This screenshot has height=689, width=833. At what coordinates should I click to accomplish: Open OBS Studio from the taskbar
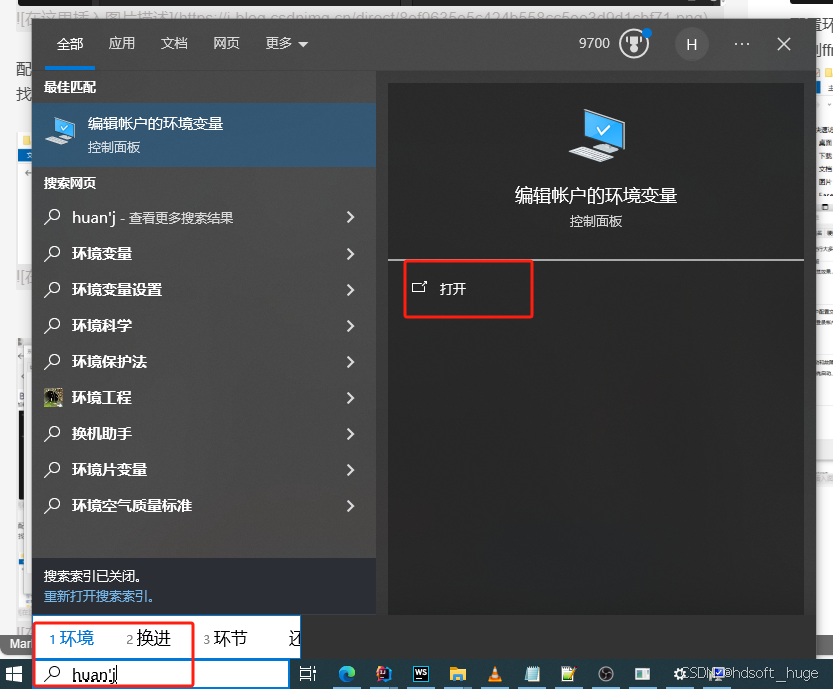(x=606, y=674)
